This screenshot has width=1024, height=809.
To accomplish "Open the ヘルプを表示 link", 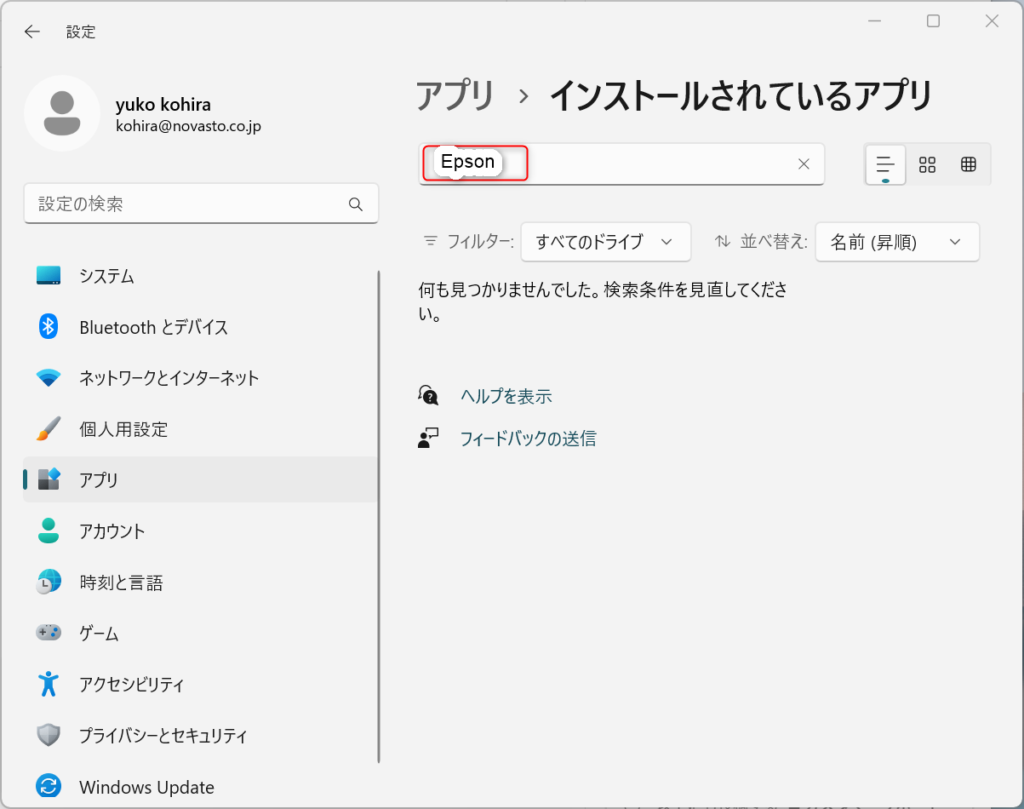I will tap(506, 396).
